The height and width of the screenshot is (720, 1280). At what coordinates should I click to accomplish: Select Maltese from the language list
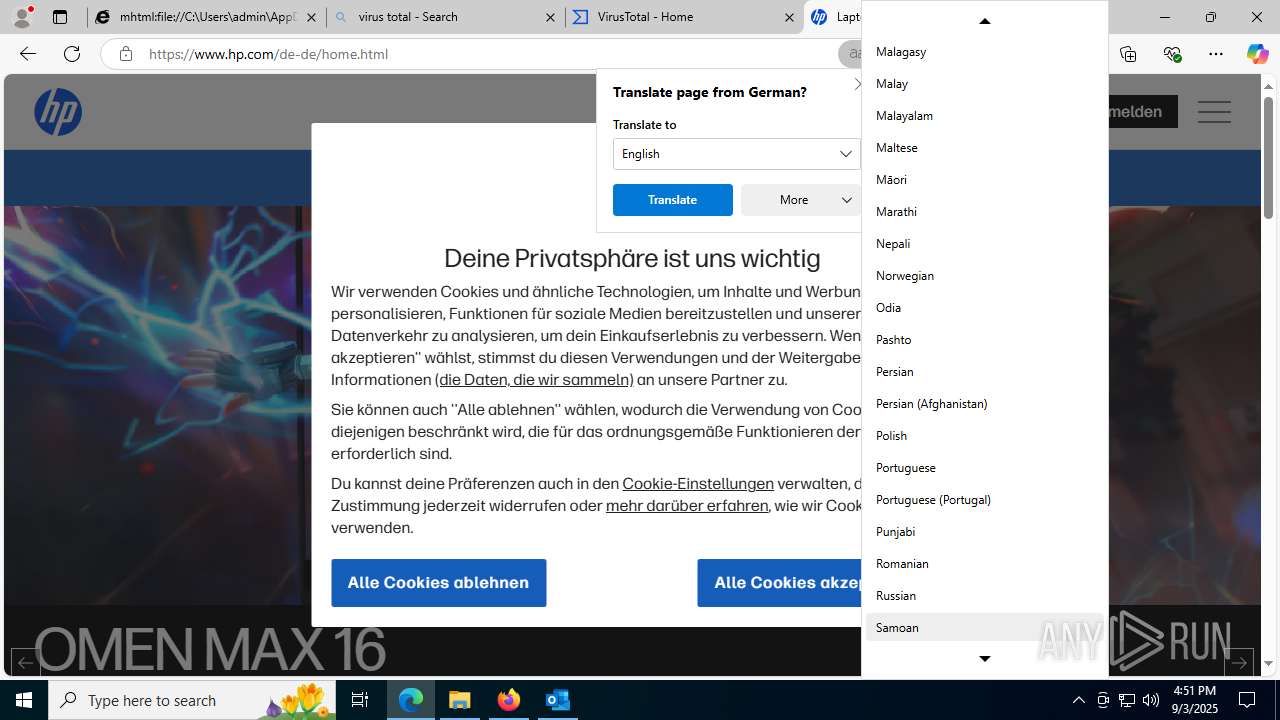(x=984, y=147)
